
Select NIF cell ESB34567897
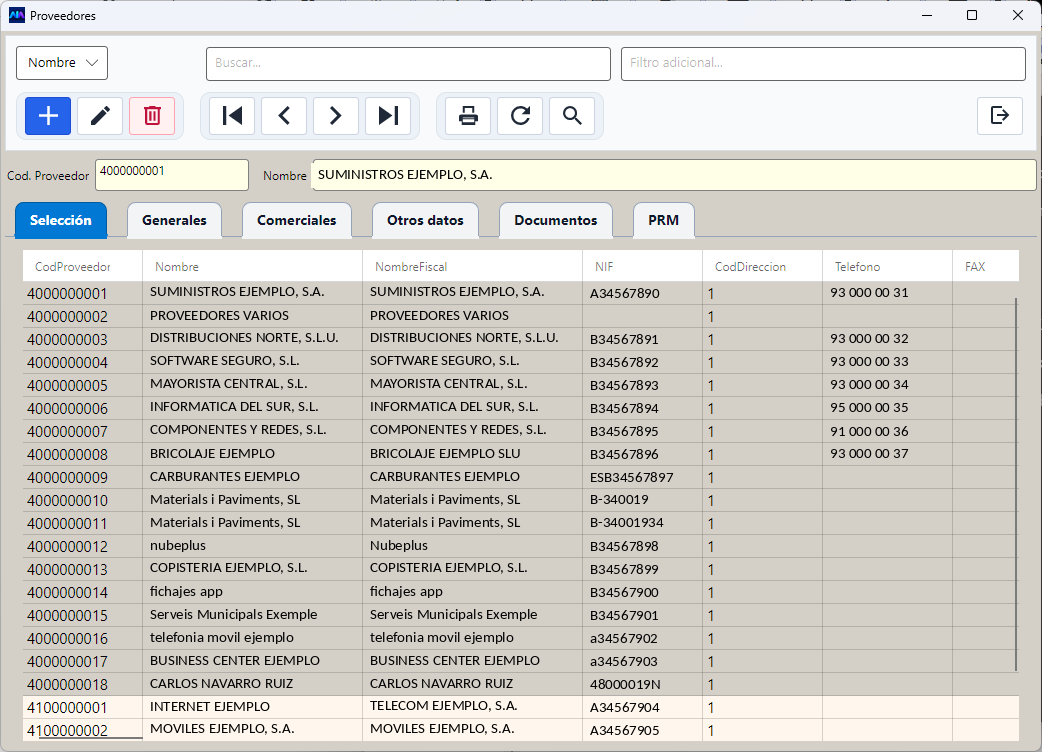point(643,477)
